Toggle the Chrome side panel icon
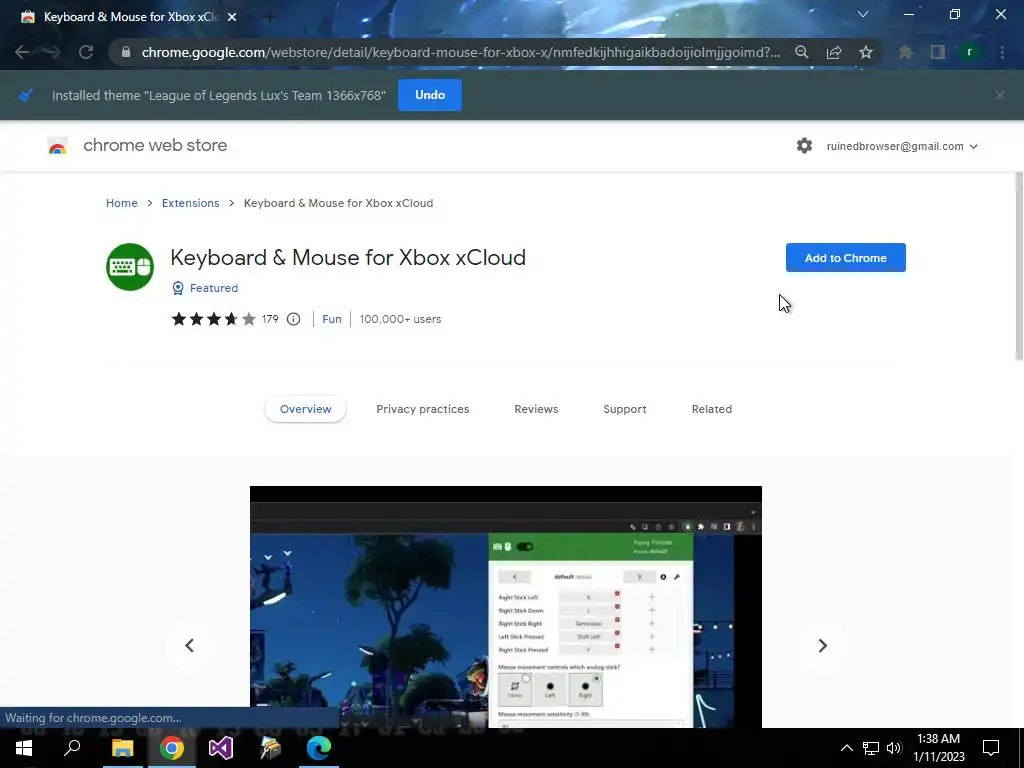 (938, 52)
